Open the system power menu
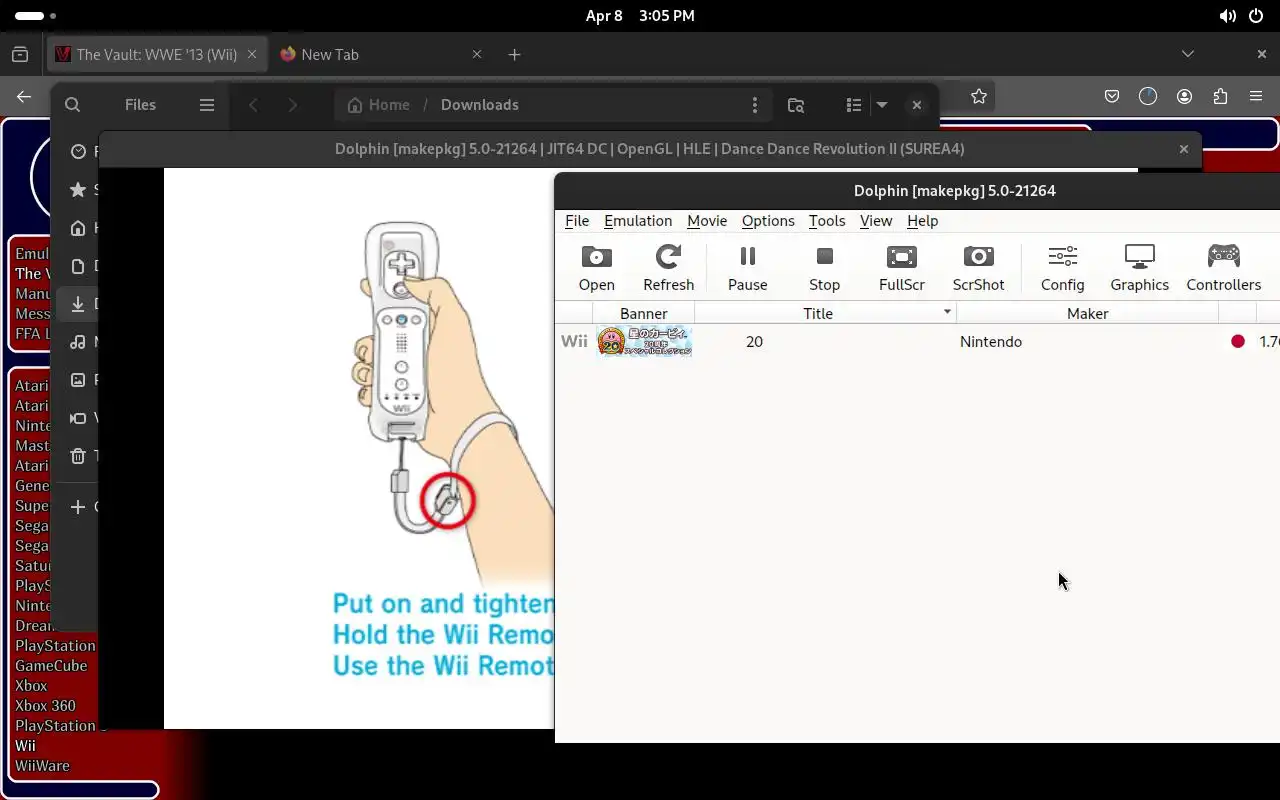 tap(1256, 16)
